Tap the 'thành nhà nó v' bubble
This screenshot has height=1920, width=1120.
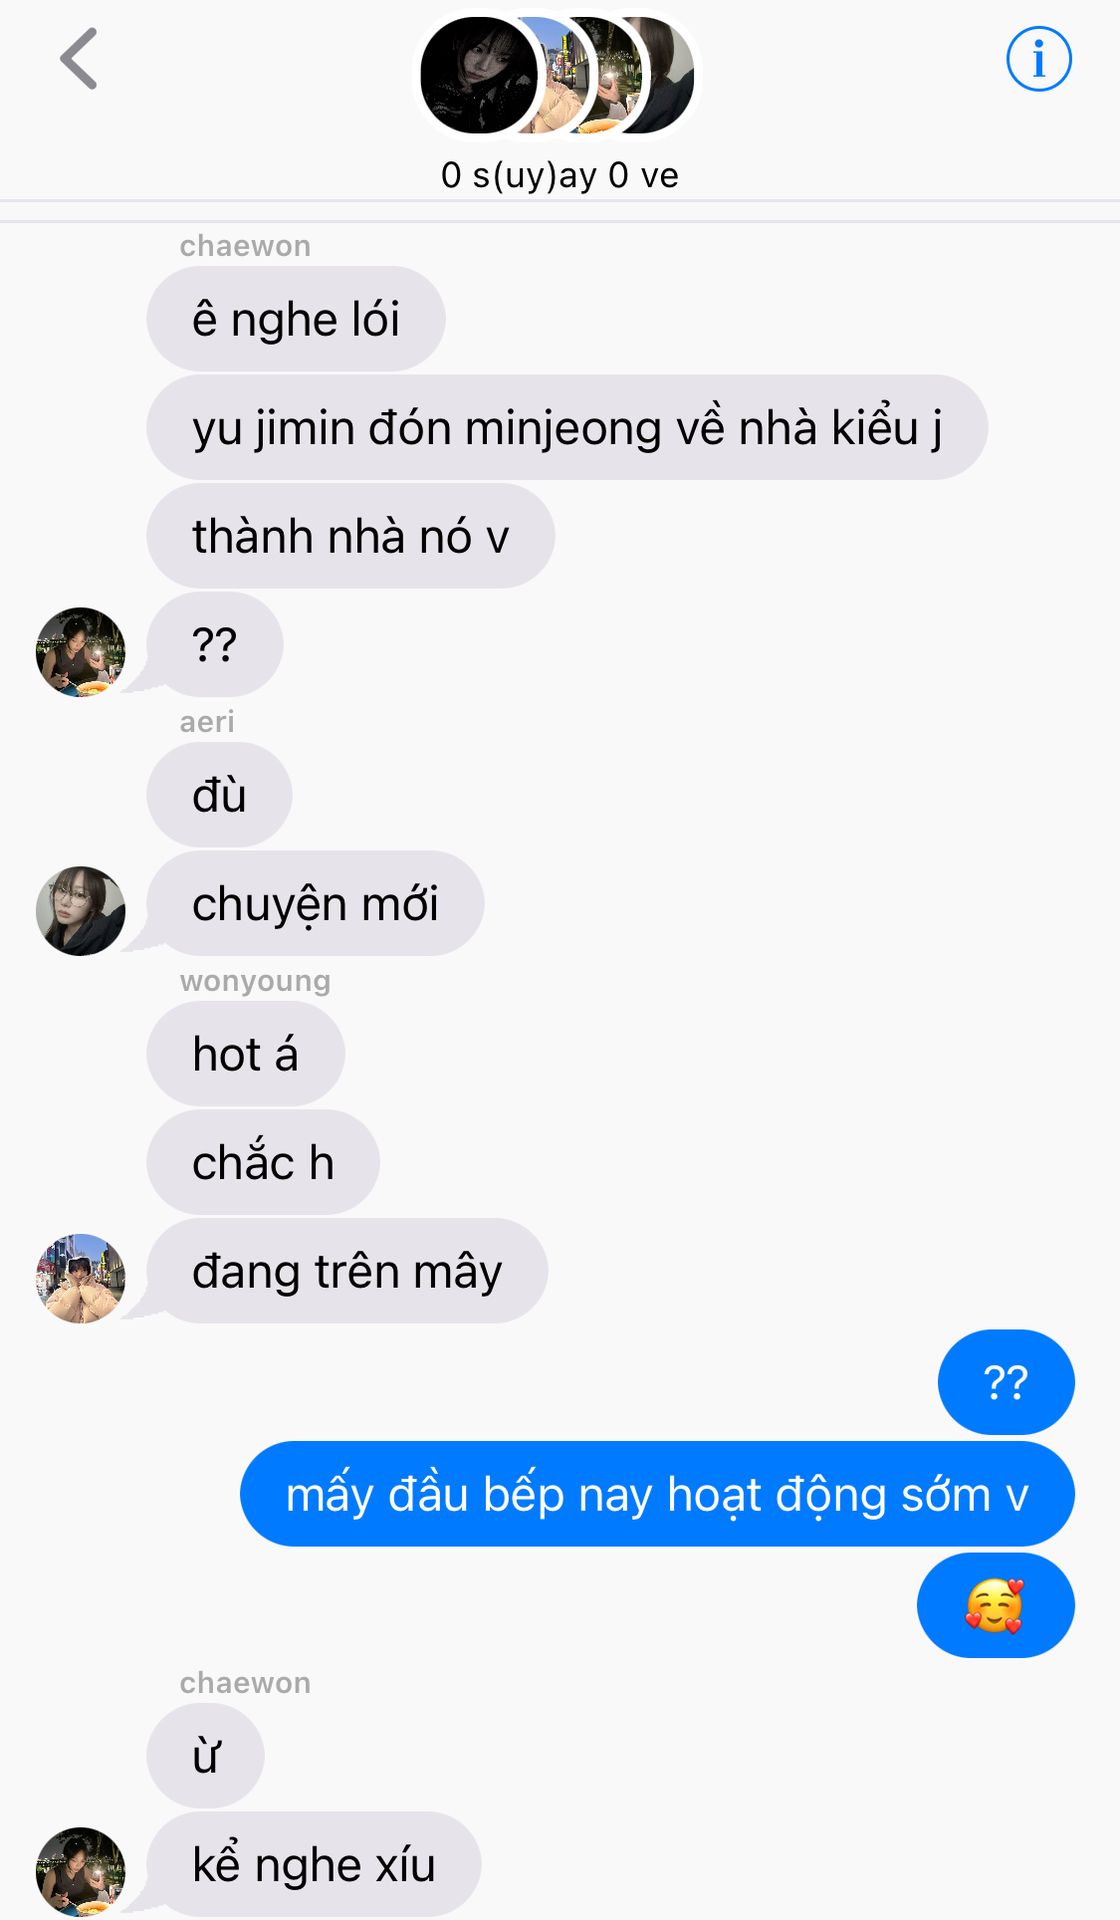tap(351, 536)
